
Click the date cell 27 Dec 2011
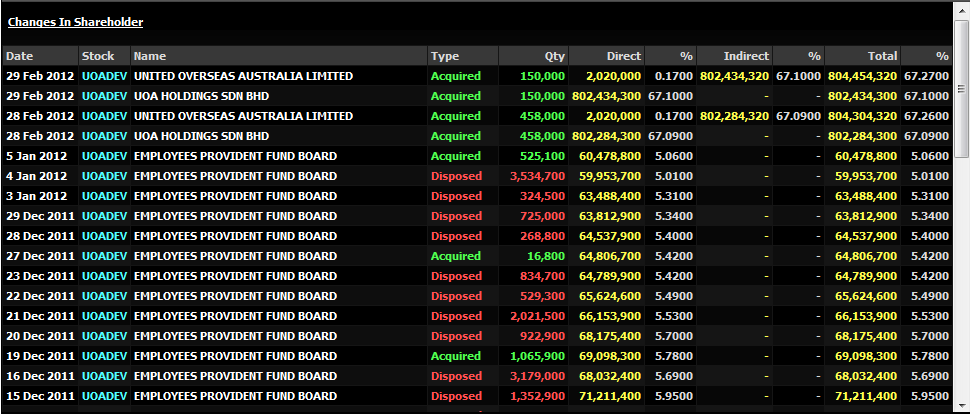point(40,256)
